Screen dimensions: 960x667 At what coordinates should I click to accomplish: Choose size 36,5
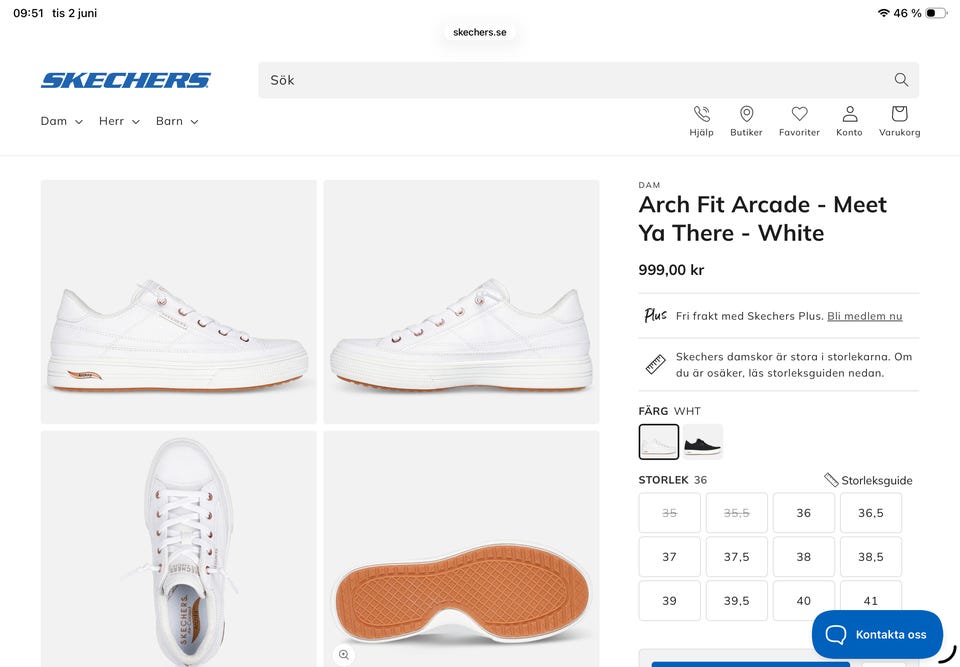coord(871,513)
